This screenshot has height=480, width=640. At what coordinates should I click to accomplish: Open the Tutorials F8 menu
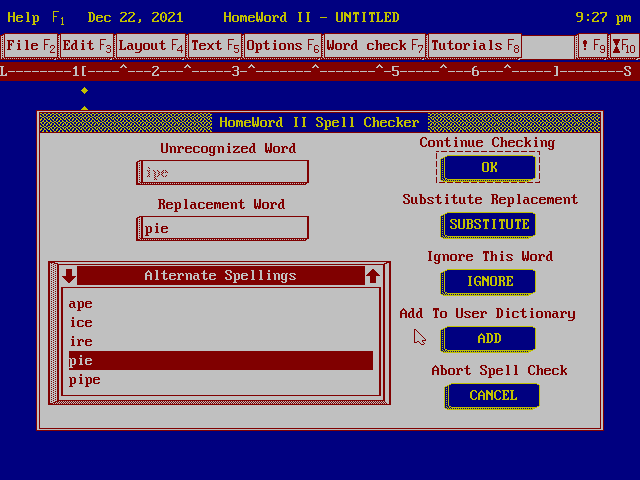[x=475, y=46]
